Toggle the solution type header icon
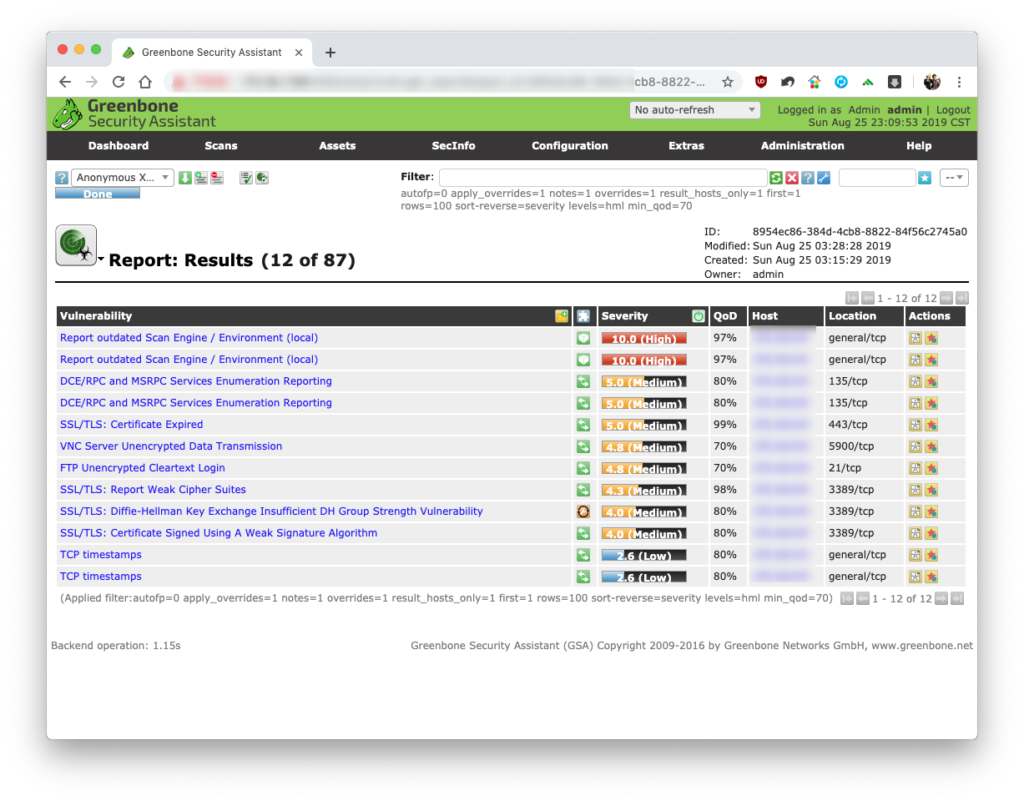1024x801 pixels. tap(583, 316)
